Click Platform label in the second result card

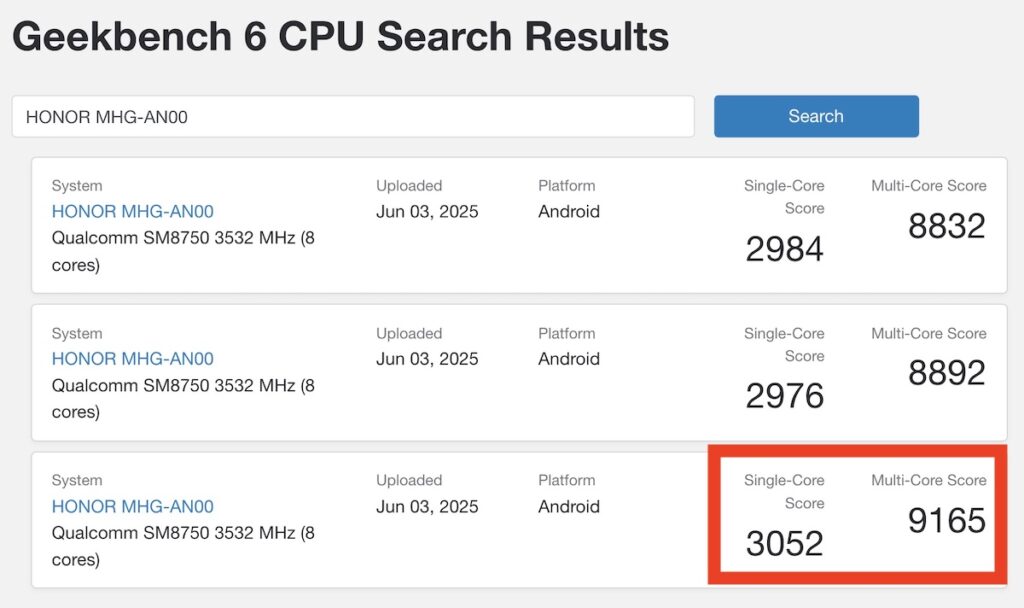567,333
